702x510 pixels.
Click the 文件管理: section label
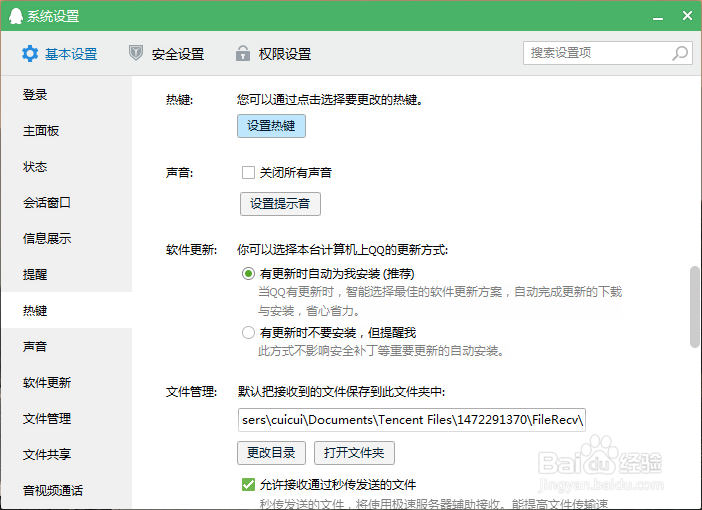pyautogui.click(x=192, y=392)
